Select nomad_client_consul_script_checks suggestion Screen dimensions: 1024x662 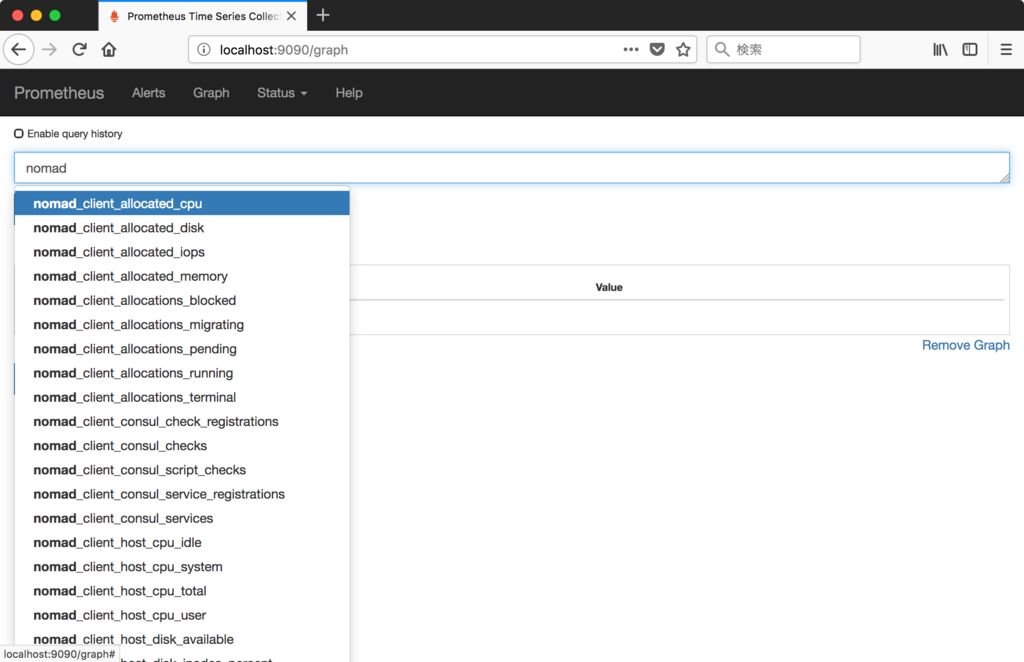tap(182, 469)
